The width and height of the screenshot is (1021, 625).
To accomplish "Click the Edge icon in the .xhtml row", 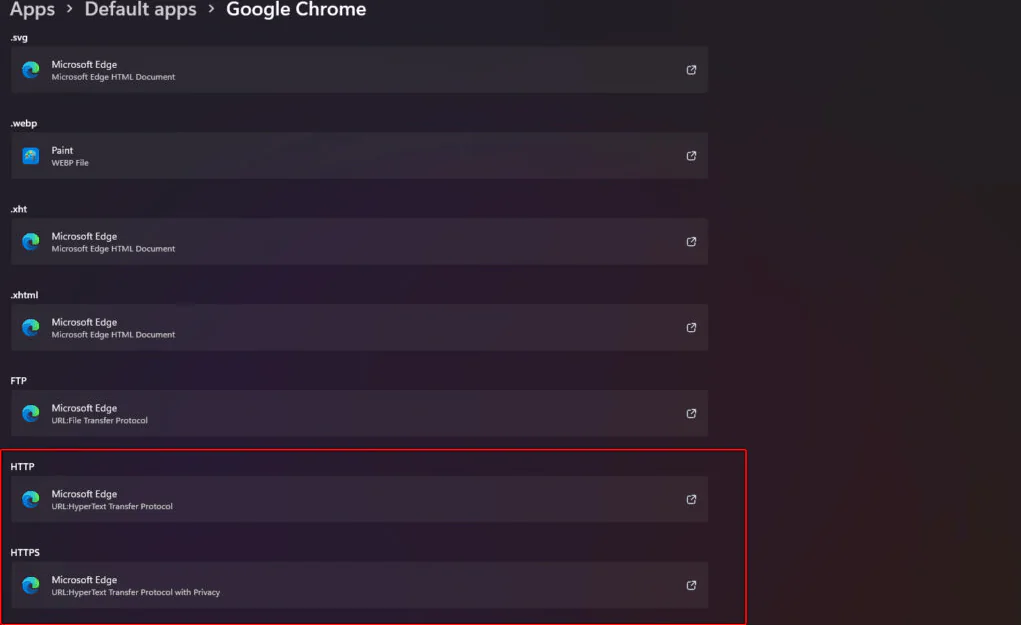I will pyautogui.click(x=31, y=328).
